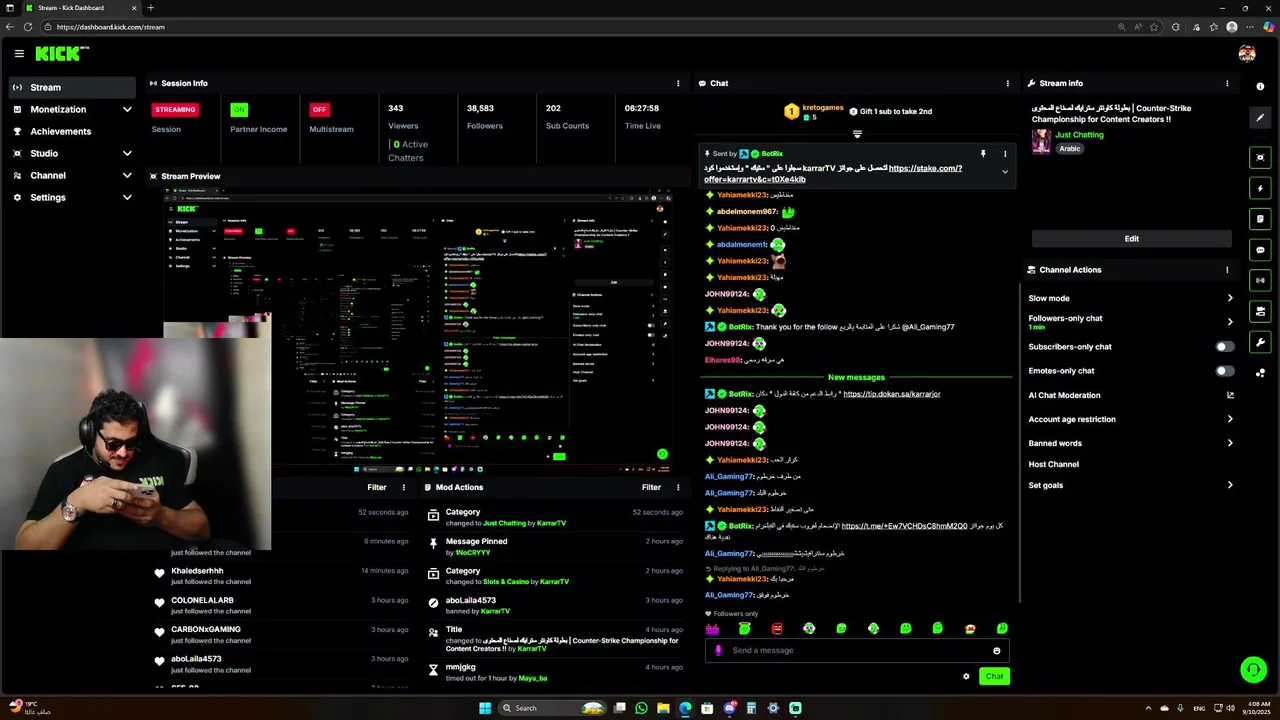The width and height of the screenshot is (1280, 720).
Task: Open chat settings gear icon
Action: pos(966,676)
